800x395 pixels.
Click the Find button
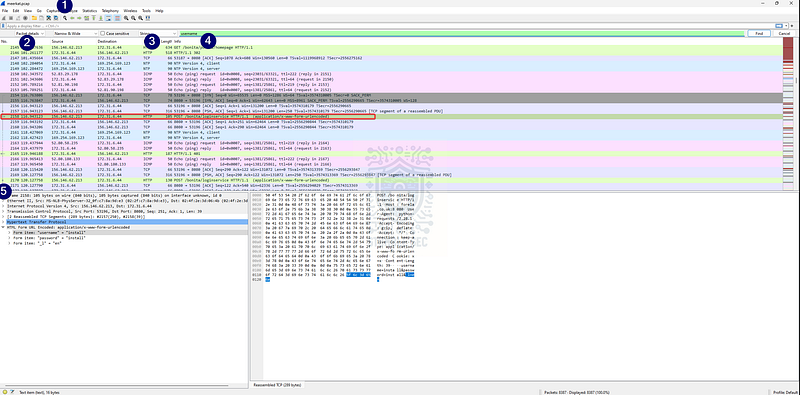point(759,33)
